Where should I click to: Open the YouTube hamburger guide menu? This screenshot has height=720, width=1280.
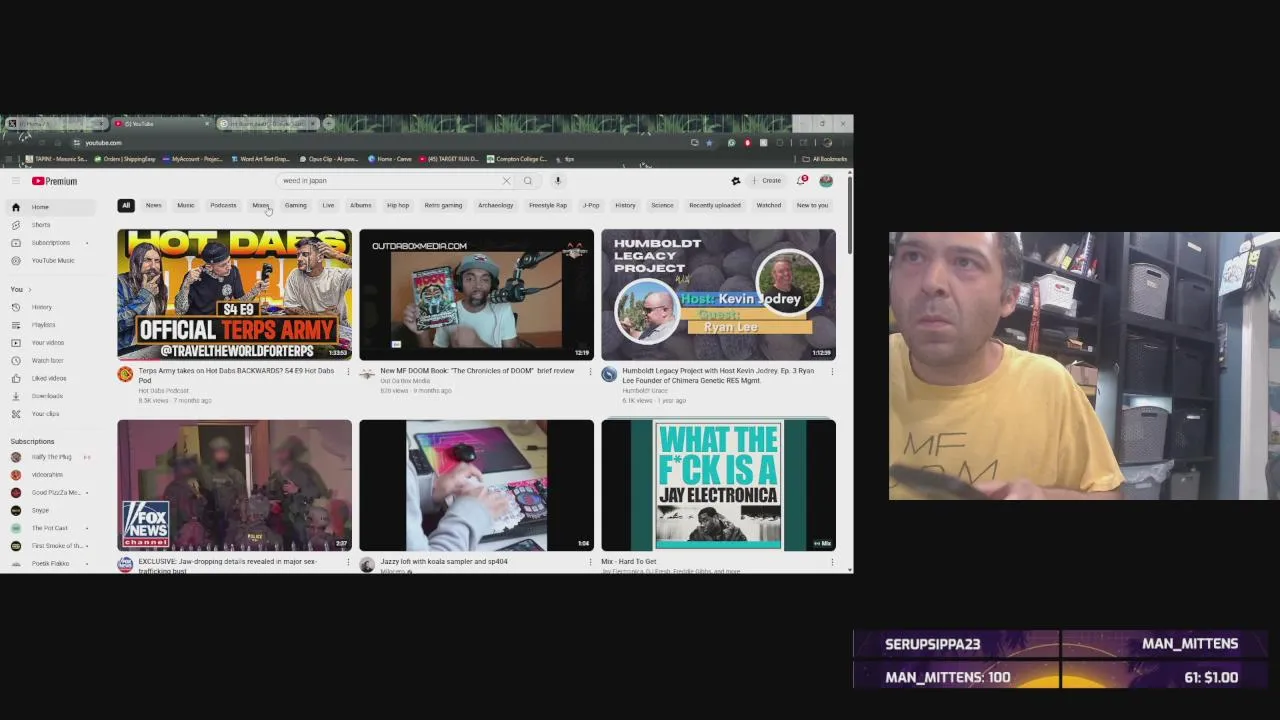(15, 181)
